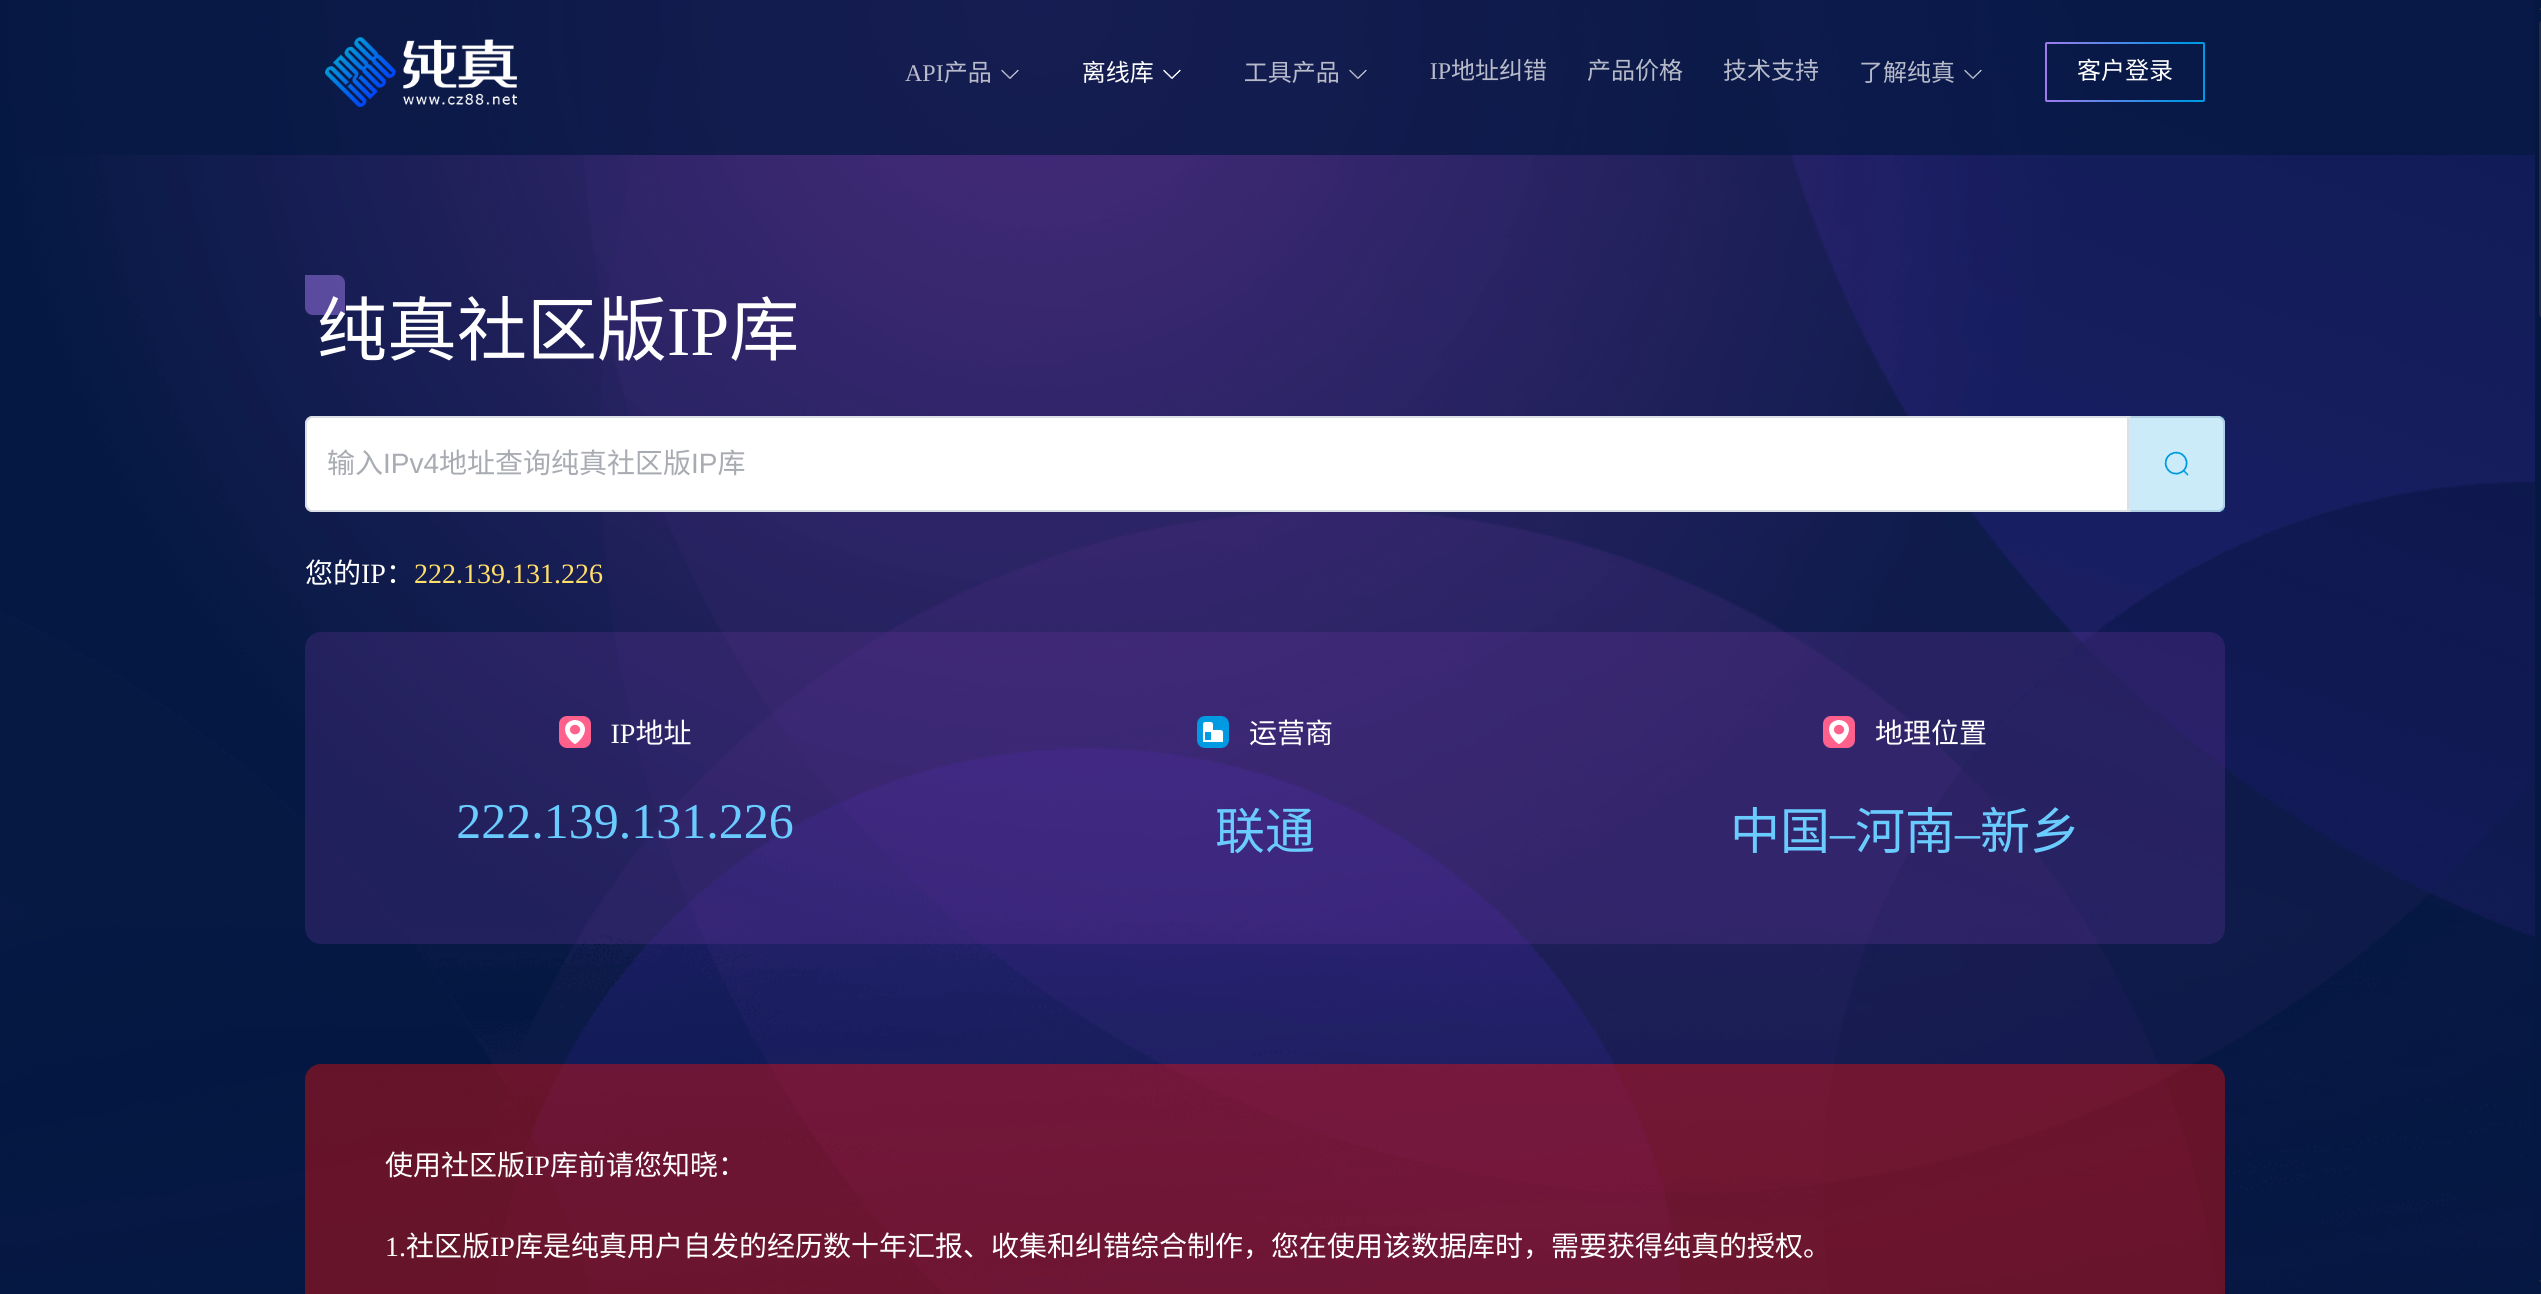The height and width of the screenshot is (1294, 2541).
Task: Open the IP地址纠错 page
Action: (x=1487, y=71)
